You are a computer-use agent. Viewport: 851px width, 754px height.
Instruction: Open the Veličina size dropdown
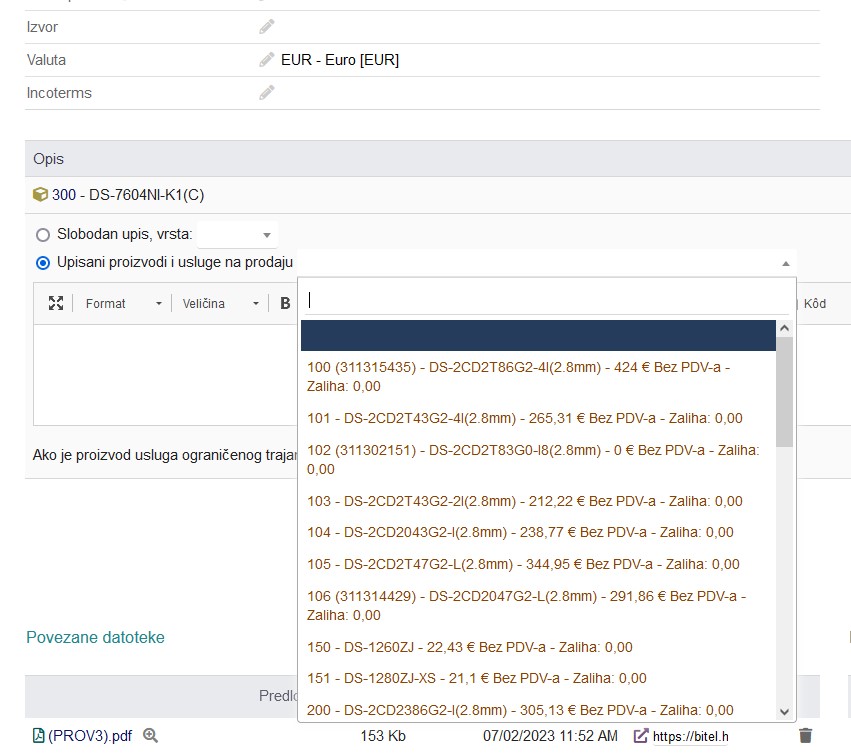(x=220, y=303)
